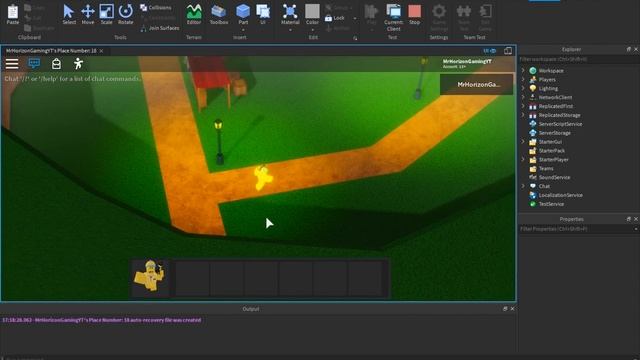Screen dimensions: 640x360
Task: Click the Current: Client view switch
Action: tap(393, 17)
